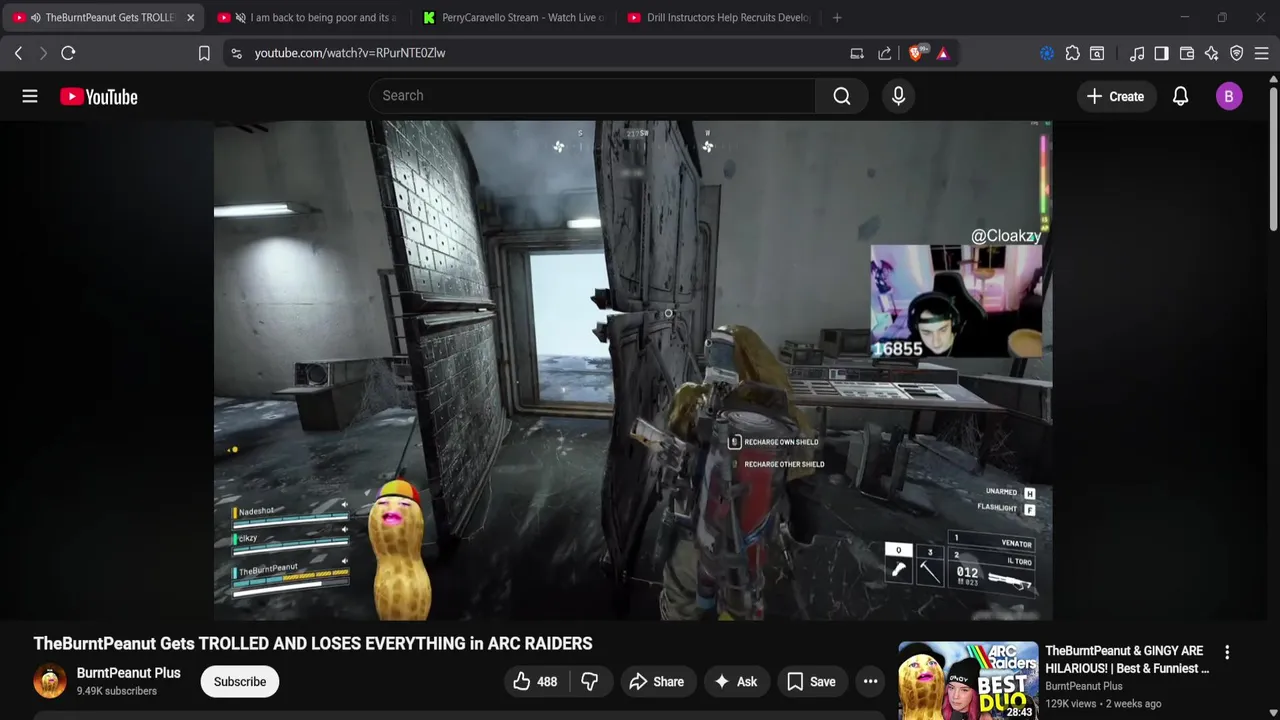
Task: Install page as app icon
Action: (857, 53)
